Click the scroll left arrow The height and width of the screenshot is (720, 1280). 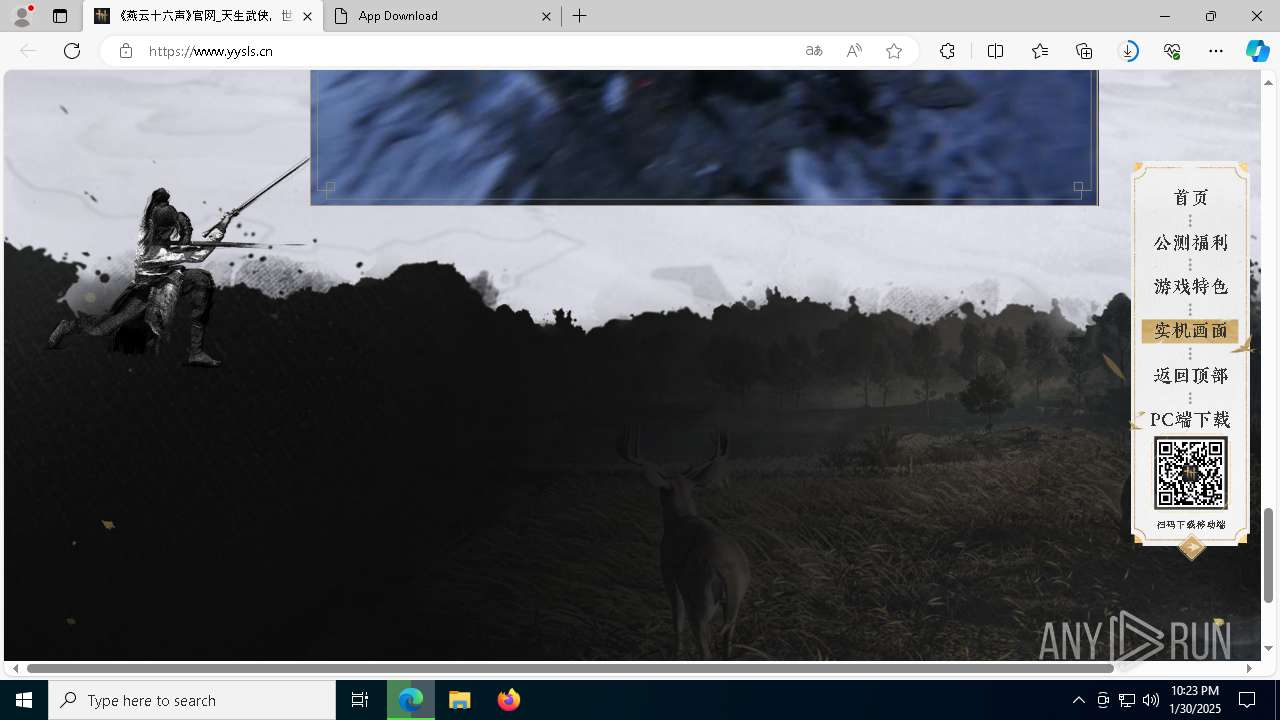point(15,668)
